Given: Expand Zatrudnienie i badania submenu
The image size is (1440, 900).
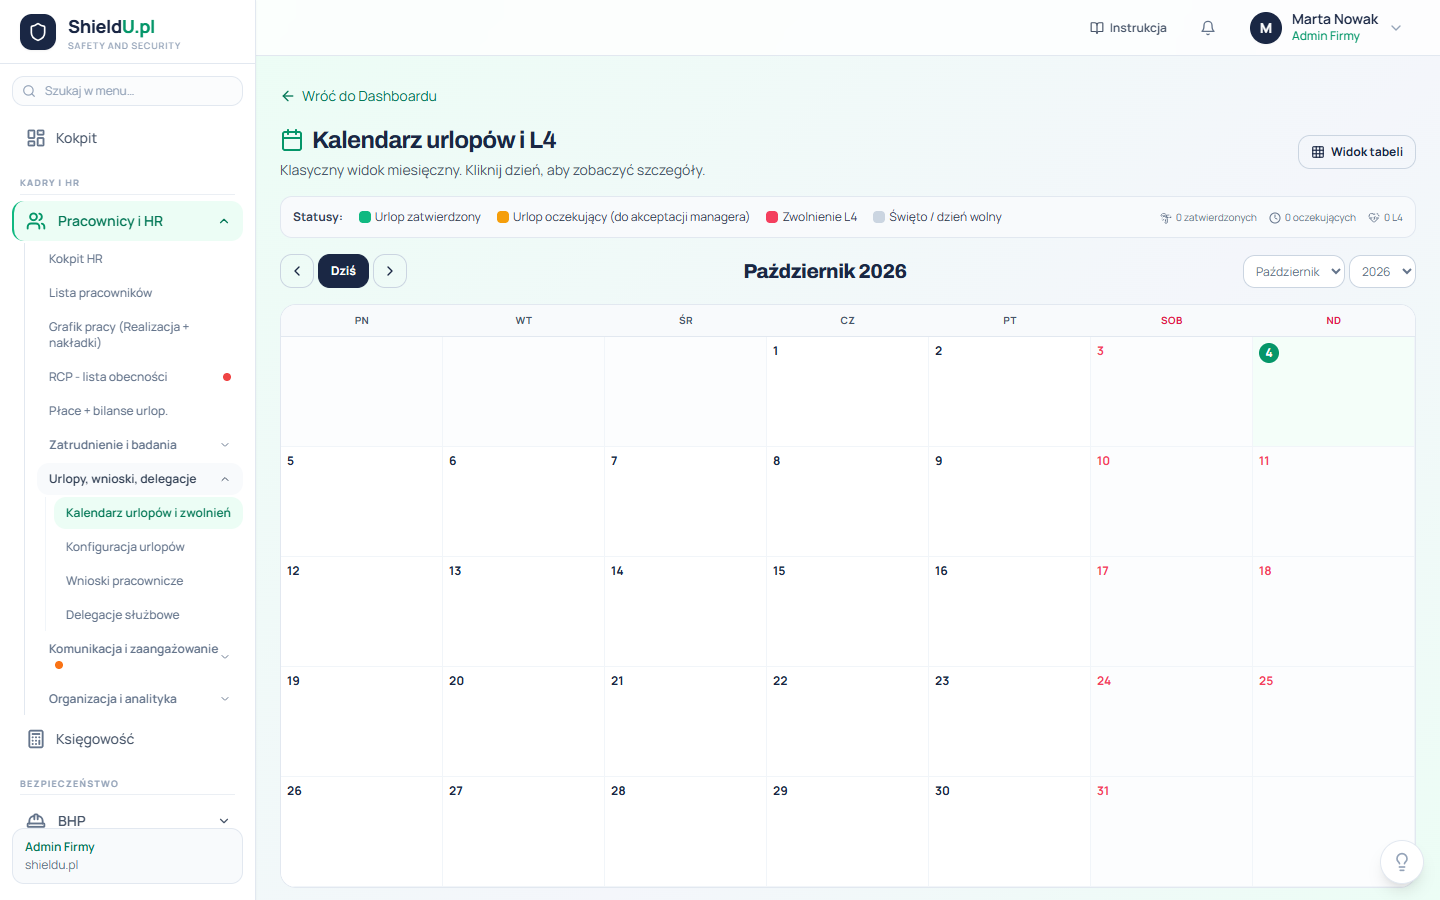Looking at the screenshot, I should (x=139, y=445).
